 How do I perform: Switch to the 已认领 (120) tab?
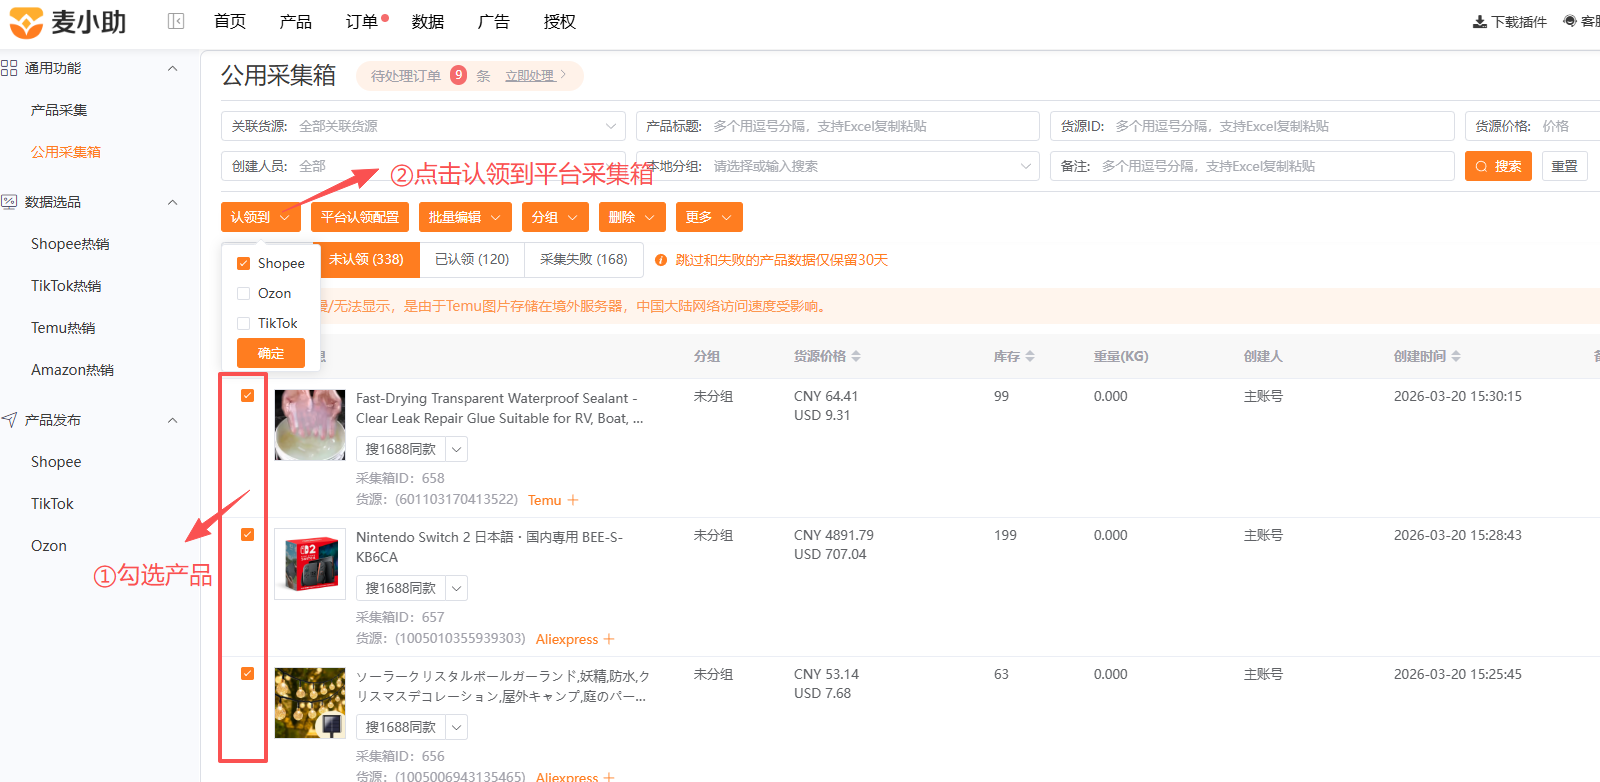tap(472, 259)
